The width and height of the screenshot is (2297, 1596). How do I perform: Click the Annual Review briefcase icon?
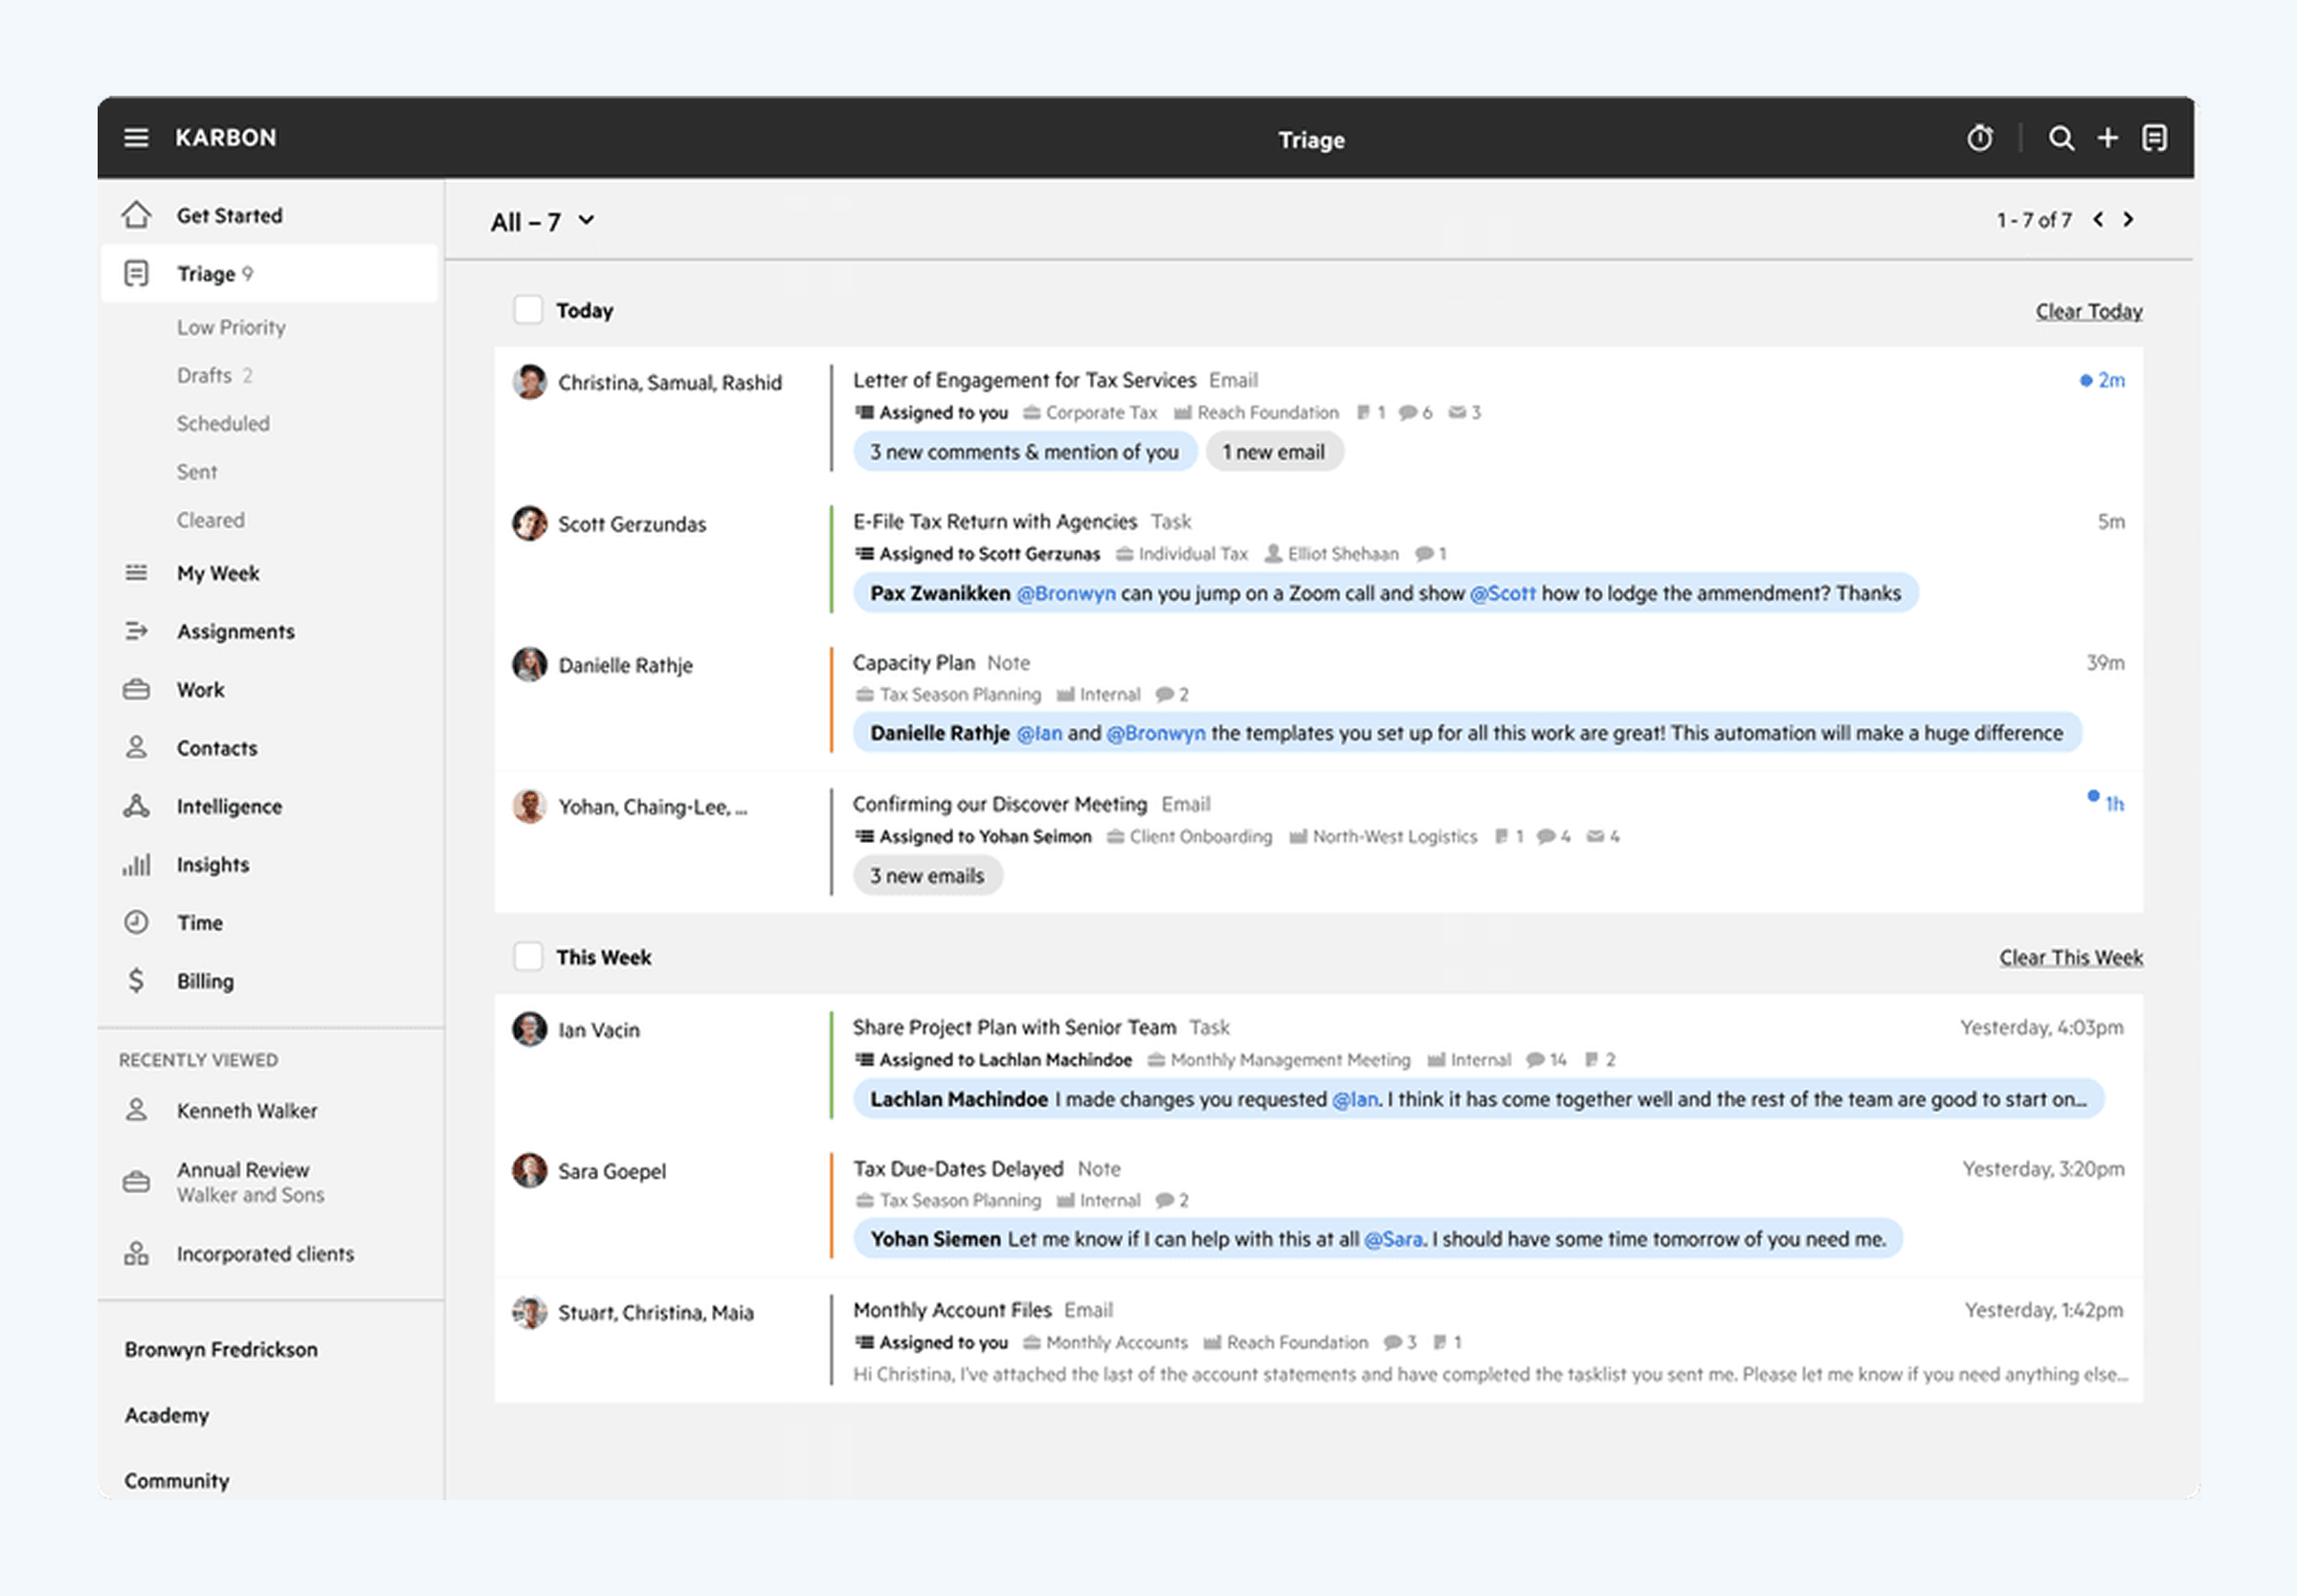(x=136, y=1182)
